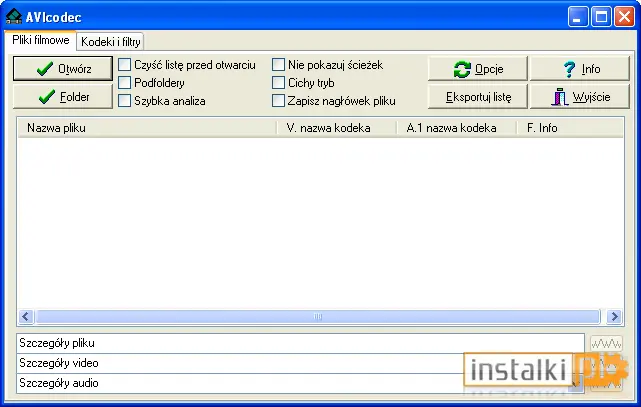
Task: Click the Folder button
Action: click(x=63, y=97)
